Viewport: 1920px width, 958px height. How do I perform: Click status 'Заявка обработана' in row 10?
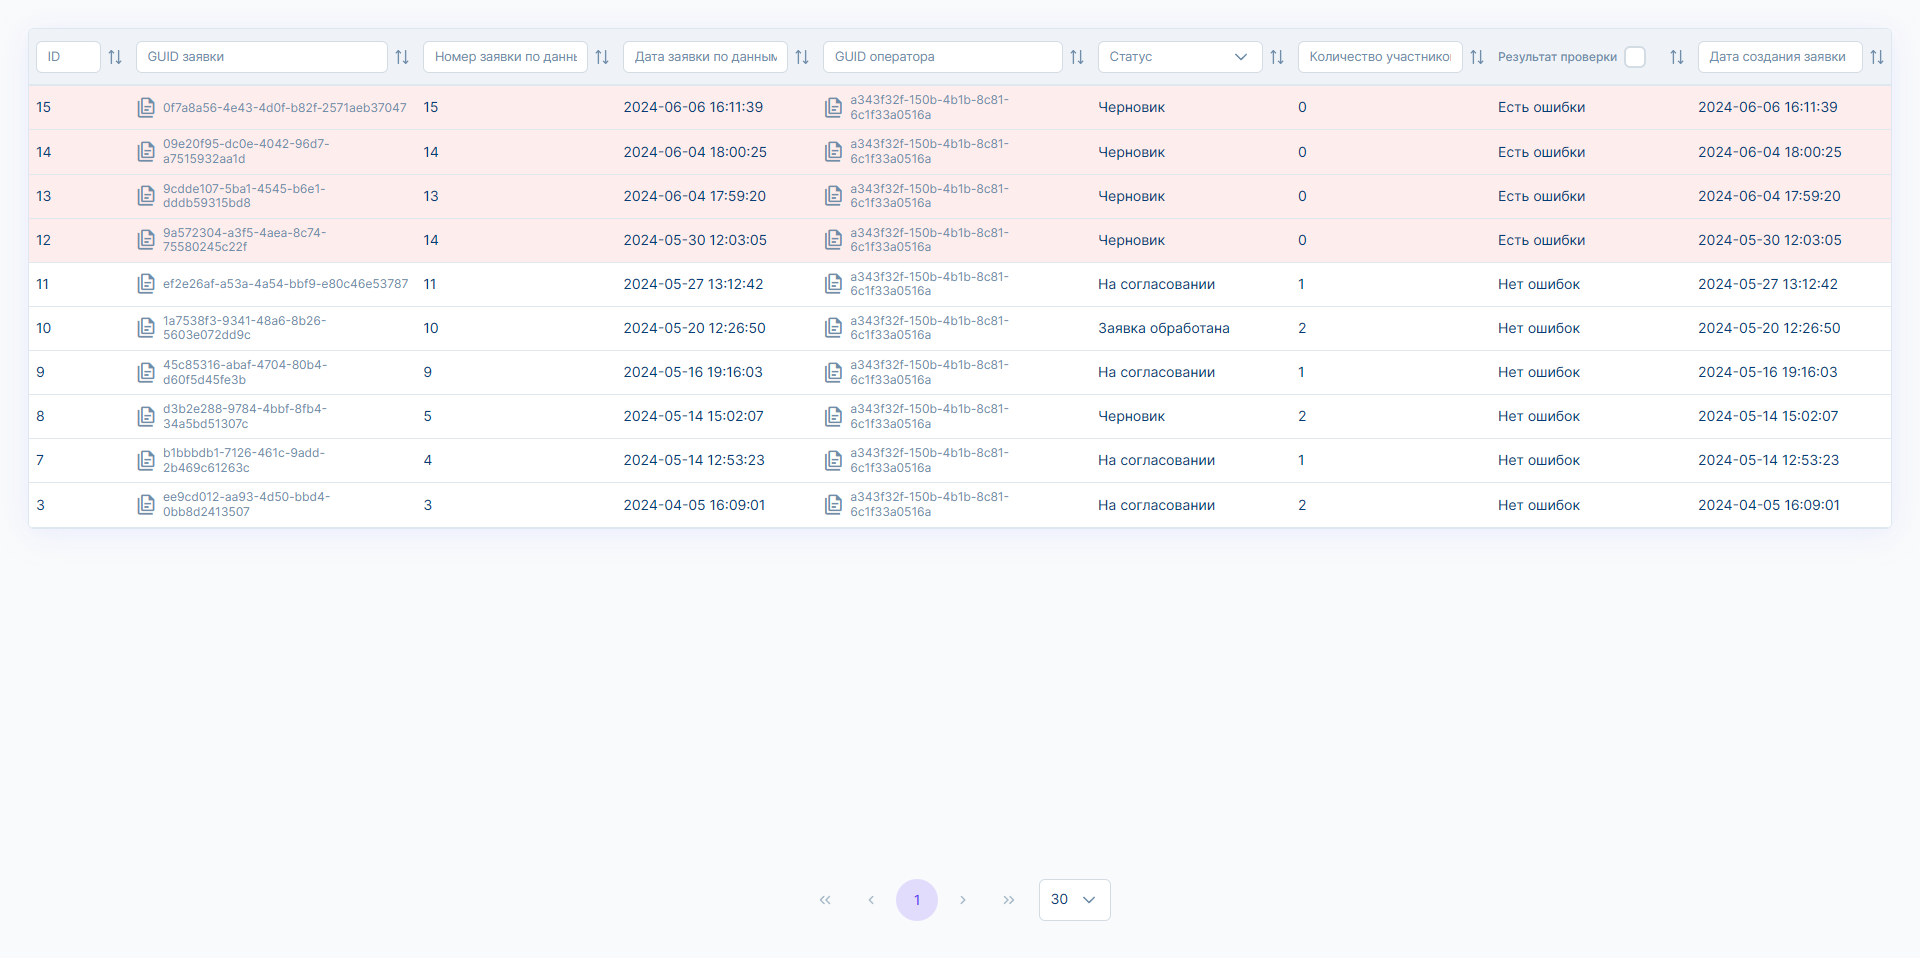click(x=1164, y=328)
